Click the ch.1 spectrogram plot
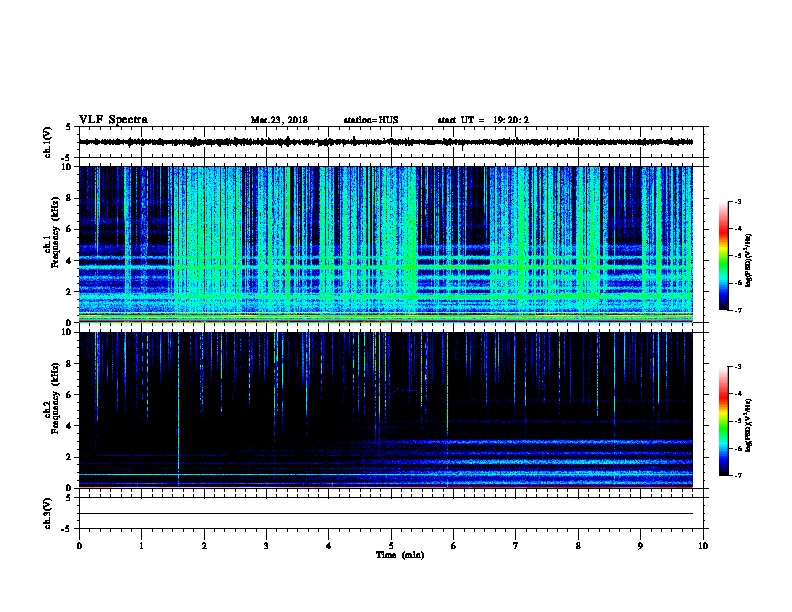The image size is (792, 612). (x=386, y=244)
